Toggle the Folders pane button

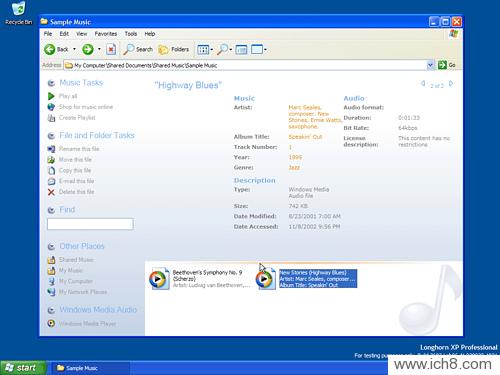coord(174,49)
